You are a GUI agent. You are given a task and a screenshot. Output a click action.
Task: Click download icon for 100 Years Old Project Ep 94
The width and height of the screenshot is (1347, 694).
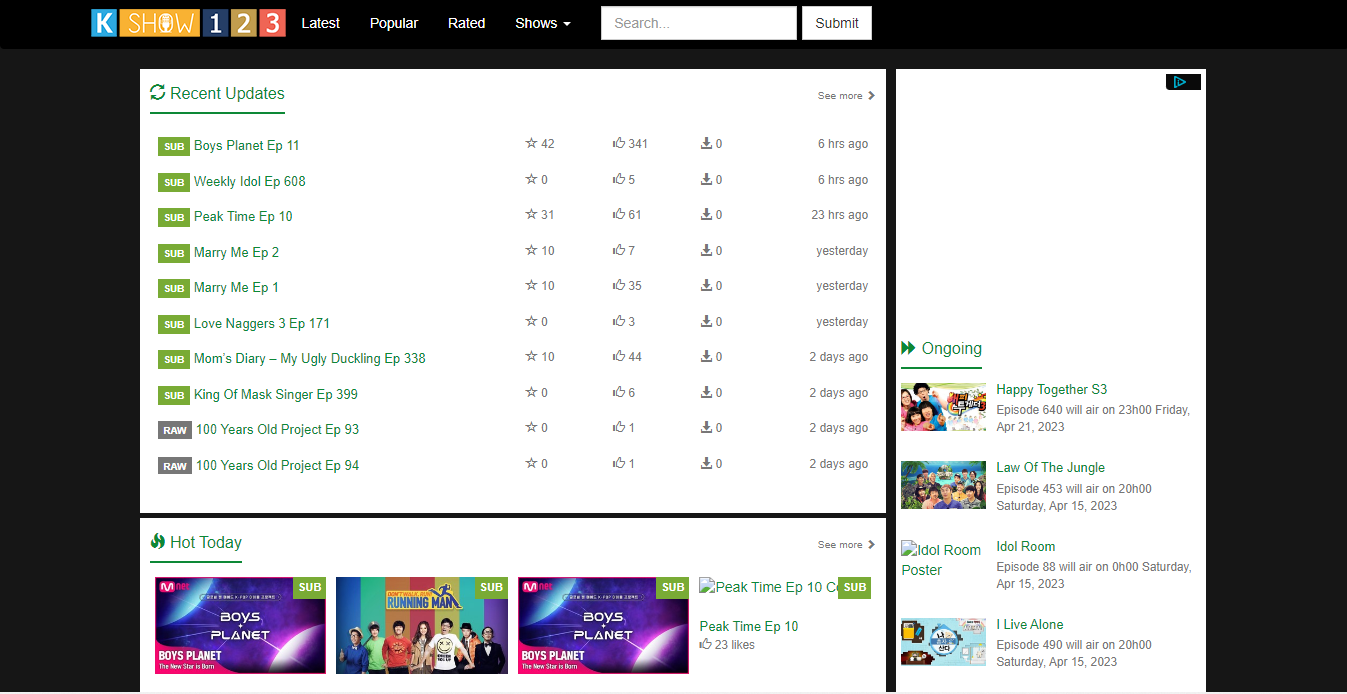[706, 463]
